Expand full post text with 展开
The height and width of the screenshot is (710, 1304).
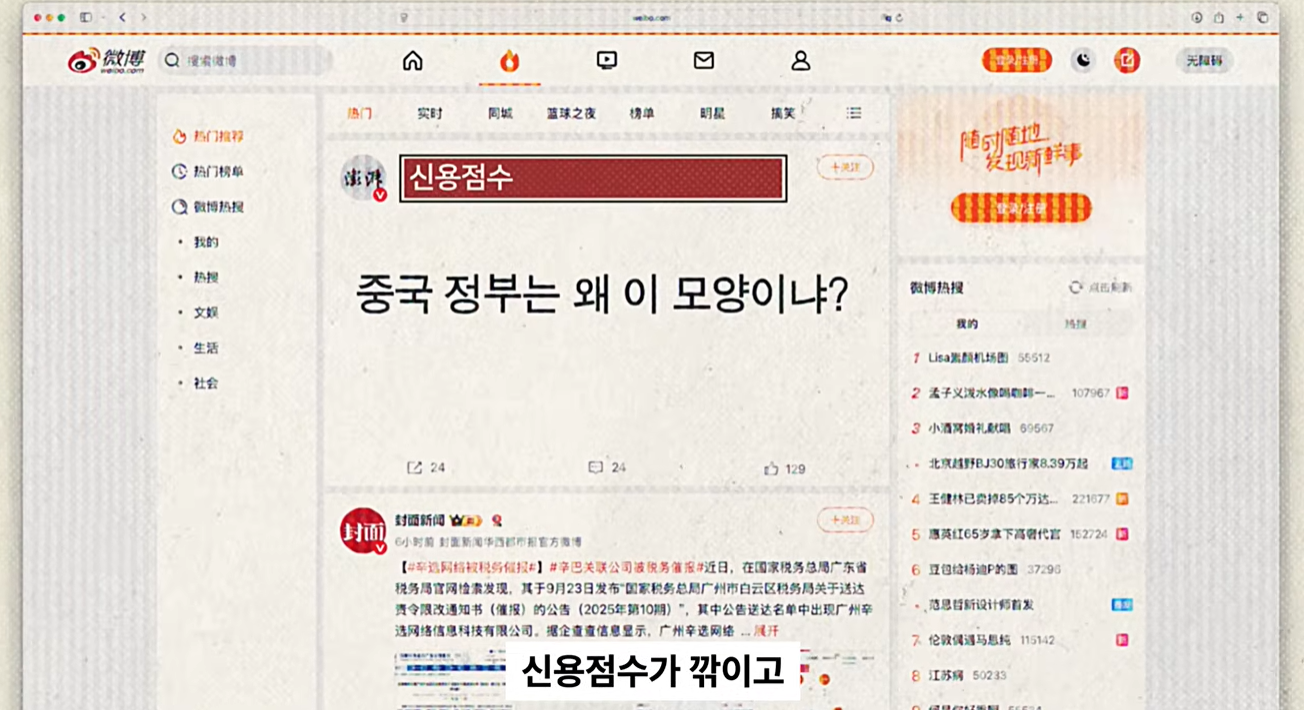pos(766,631)
